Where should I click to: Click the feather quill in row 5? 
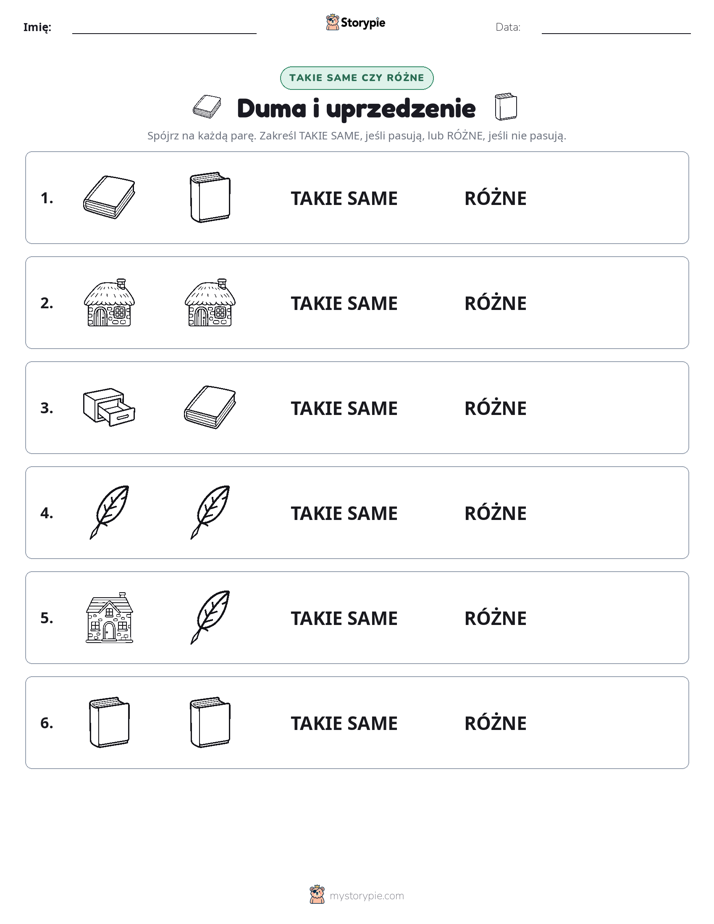[x=210, y=617]
